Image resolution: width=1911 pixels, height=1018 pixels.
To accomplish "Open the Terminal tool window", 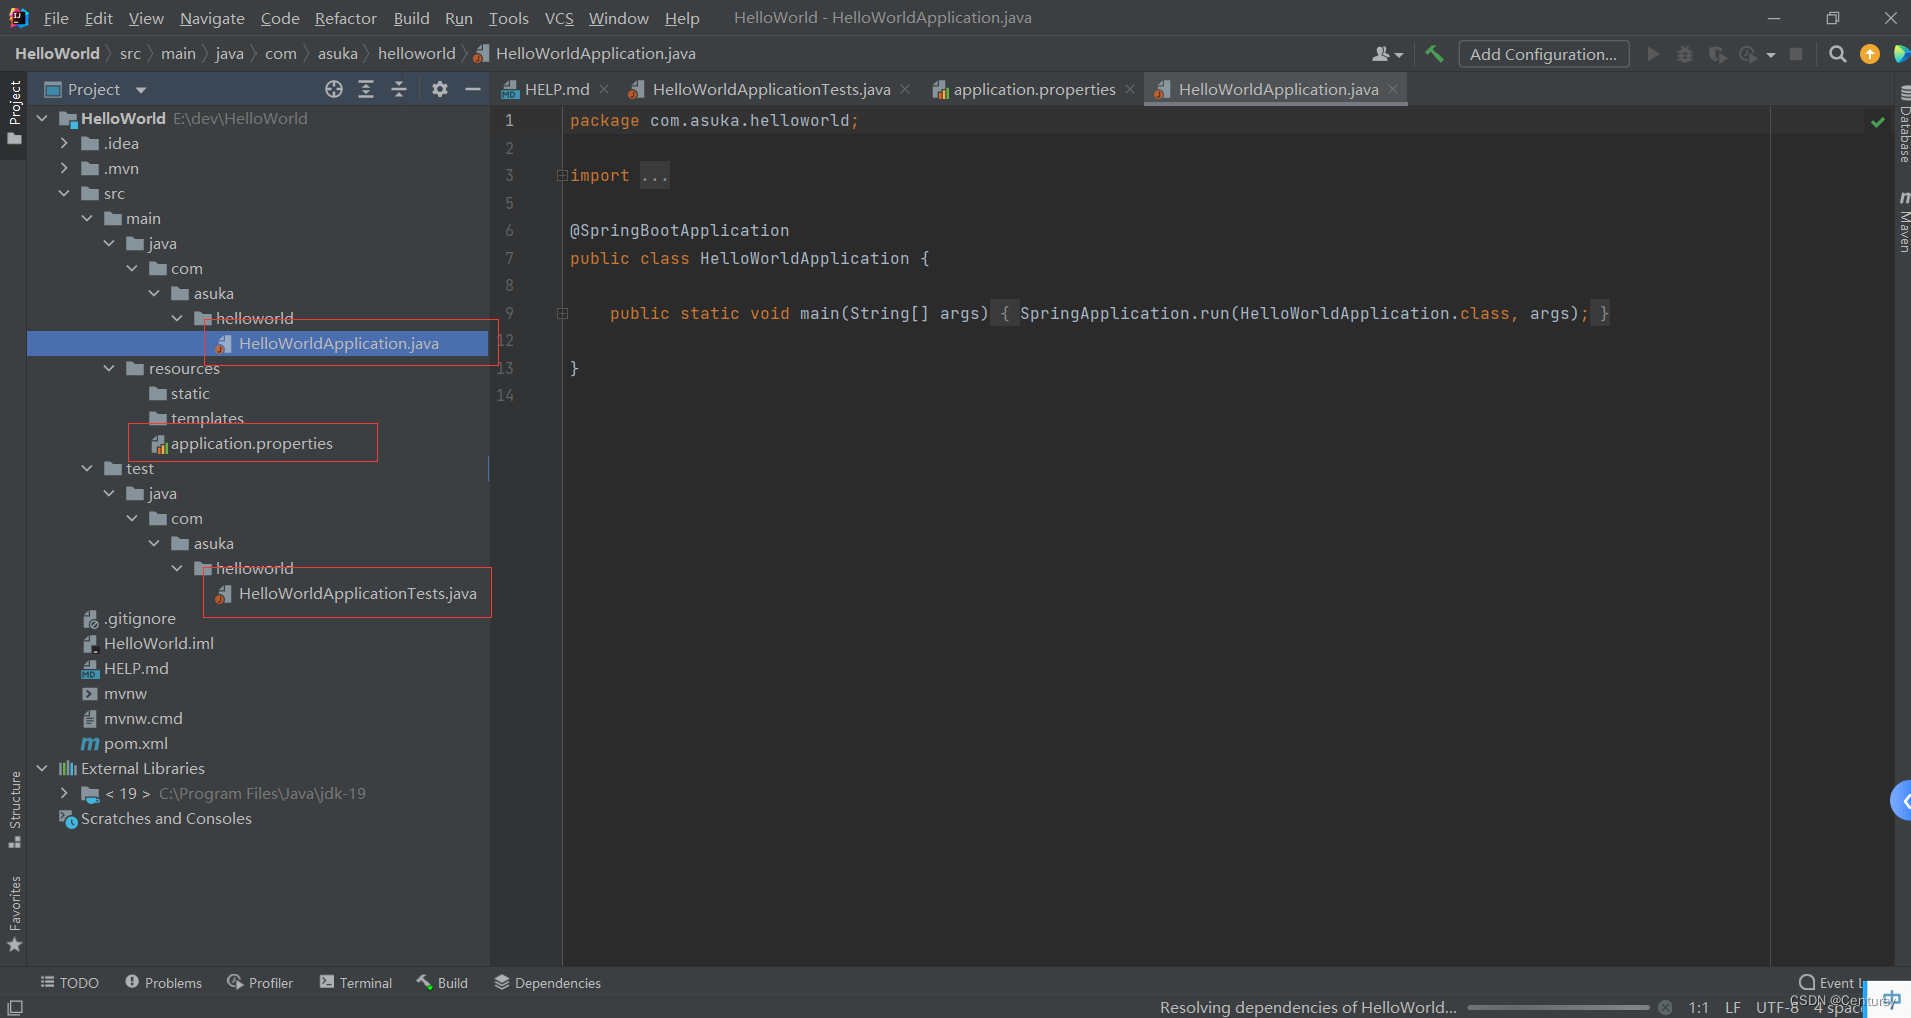I will coord(355,982).
